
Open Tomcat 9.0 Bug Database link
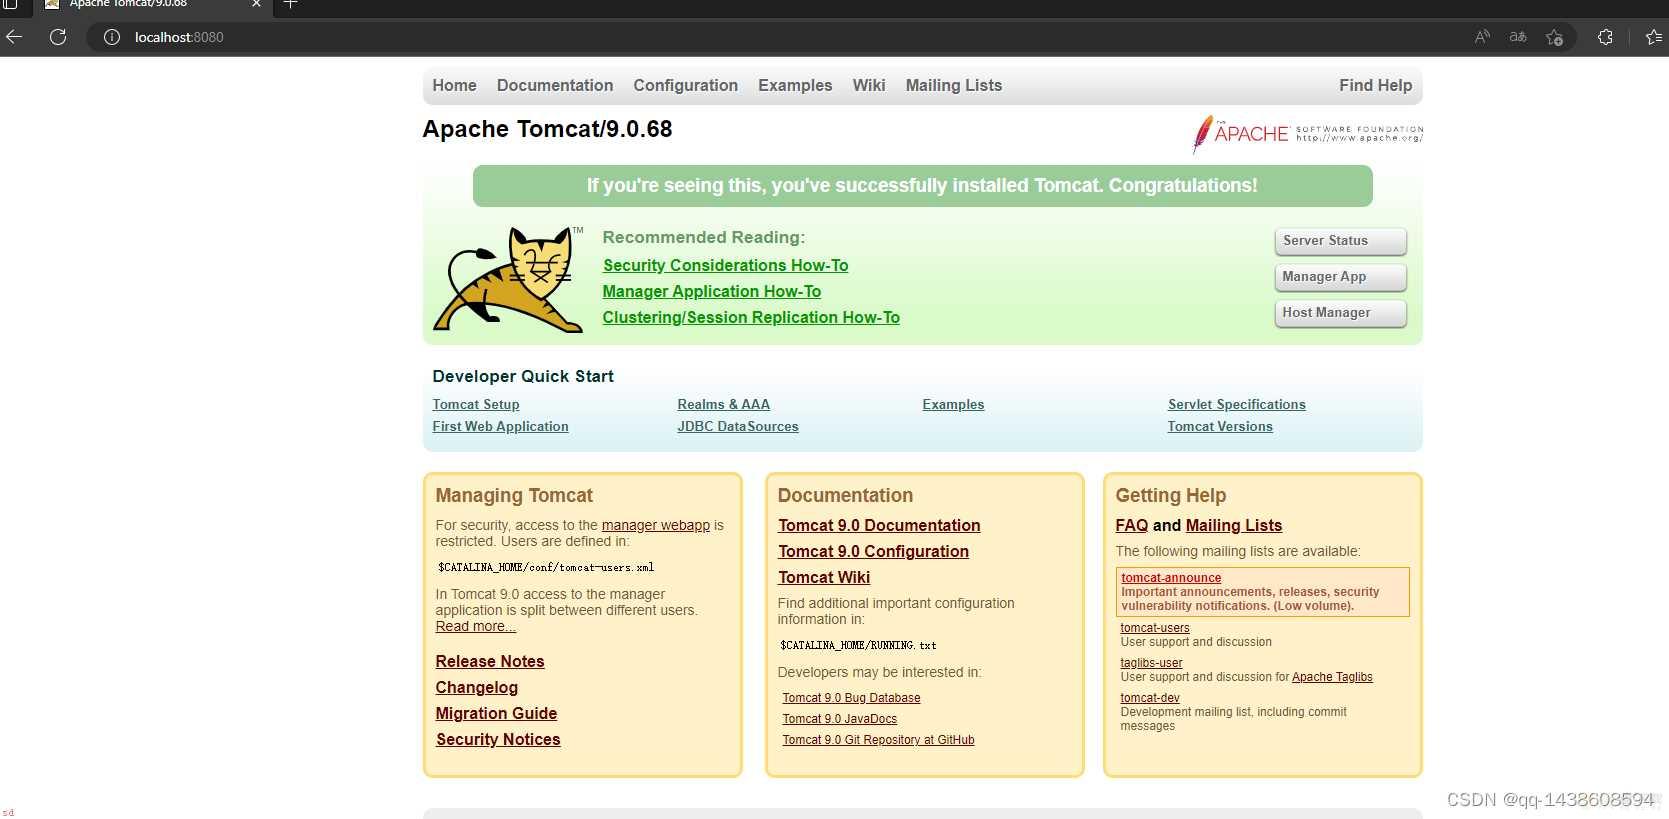(851, 698)
